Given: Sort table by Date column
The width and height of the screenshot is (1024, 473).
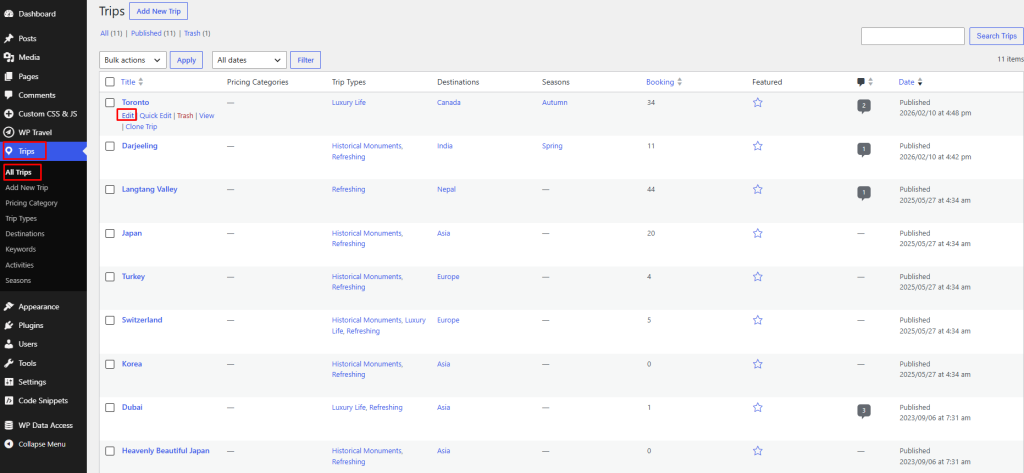Looking at the screenshot, I should (x=910, y=82).
